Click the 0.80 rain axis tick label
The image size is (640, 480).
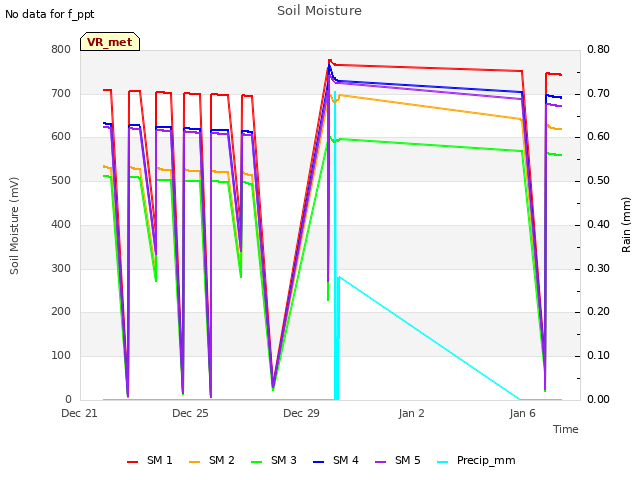(598, 49)
